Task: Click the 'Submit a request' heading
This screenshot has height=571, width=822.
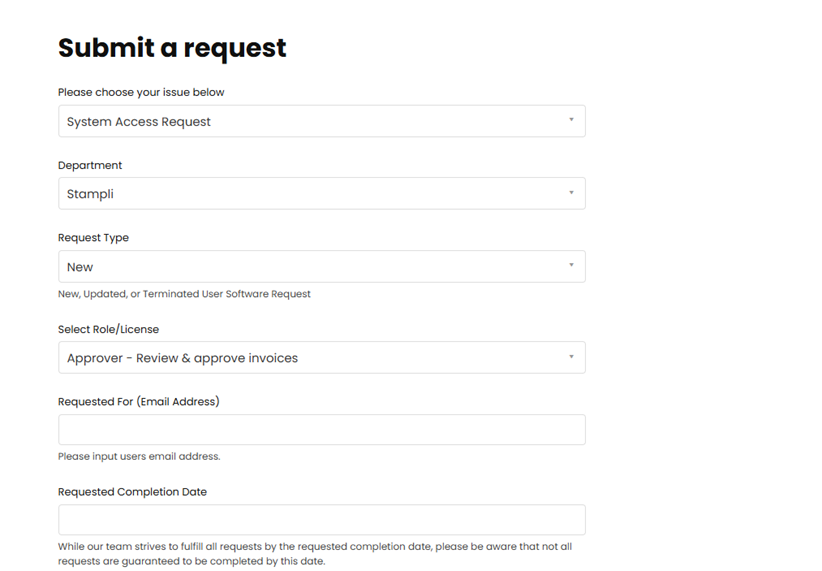Action: coord(172,48)
